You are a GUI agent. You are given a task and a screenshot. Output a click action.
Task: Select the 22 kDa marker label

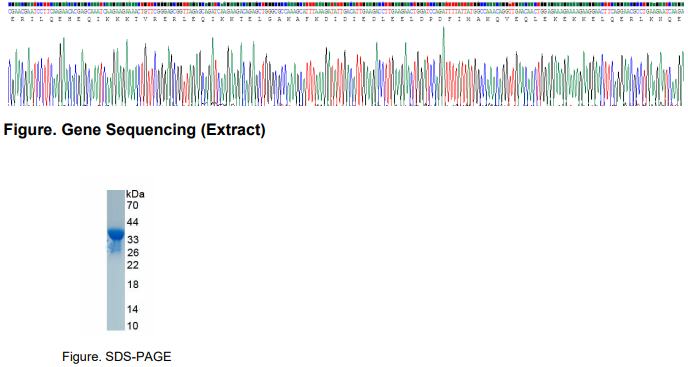pyautogui.click(x=133, y=265)
